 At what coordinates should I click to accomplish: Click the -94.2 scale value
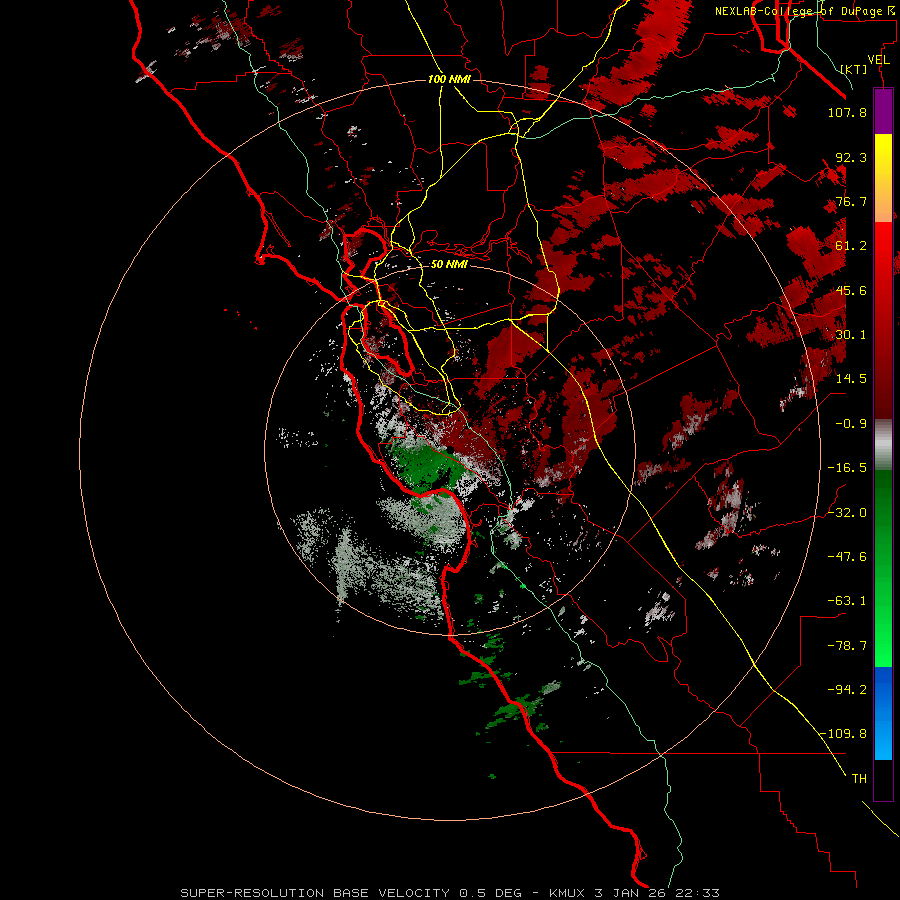[x=847, y=690]
